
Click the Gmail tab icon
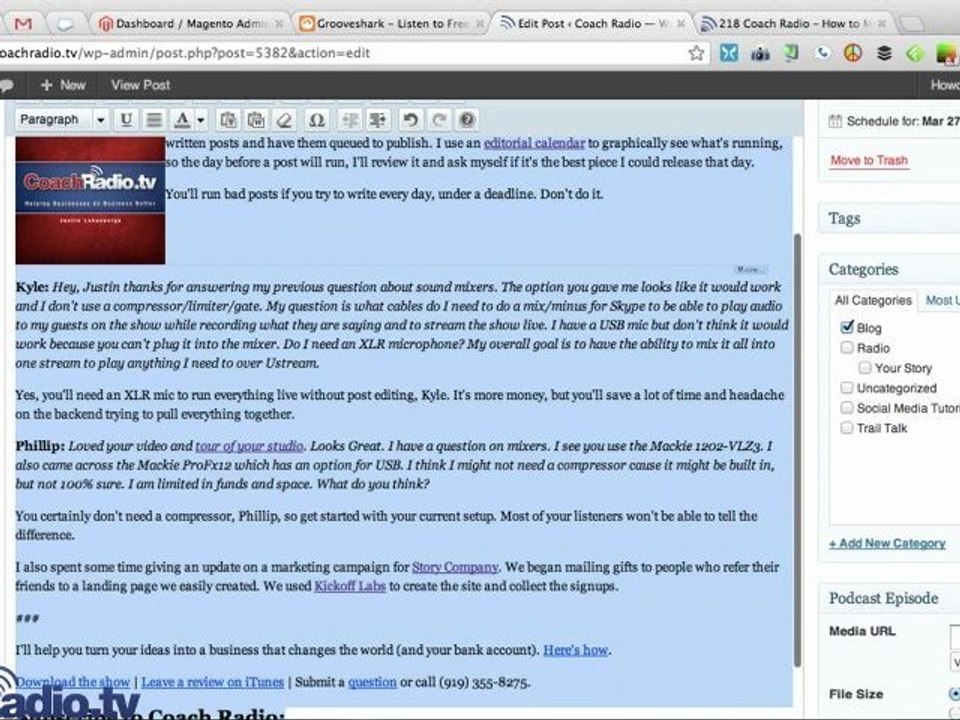tap(23, 24)
